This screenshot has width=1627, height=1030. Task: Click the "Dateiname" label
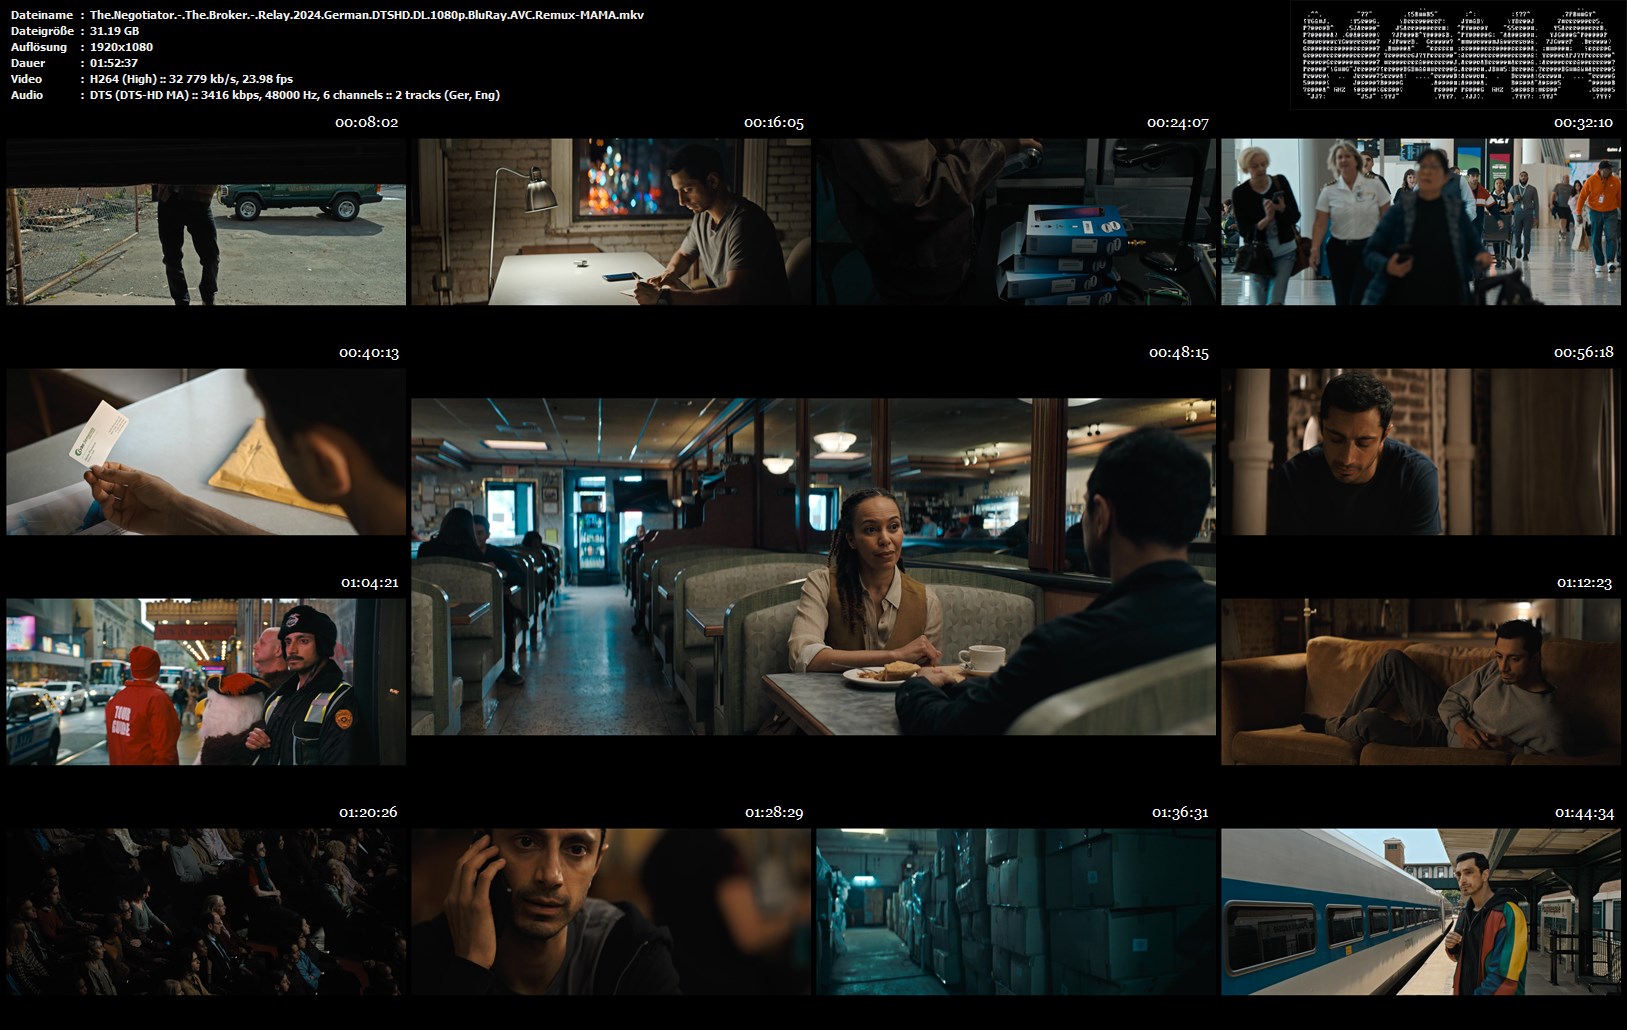pyautogui.click(x=42, y=15)
